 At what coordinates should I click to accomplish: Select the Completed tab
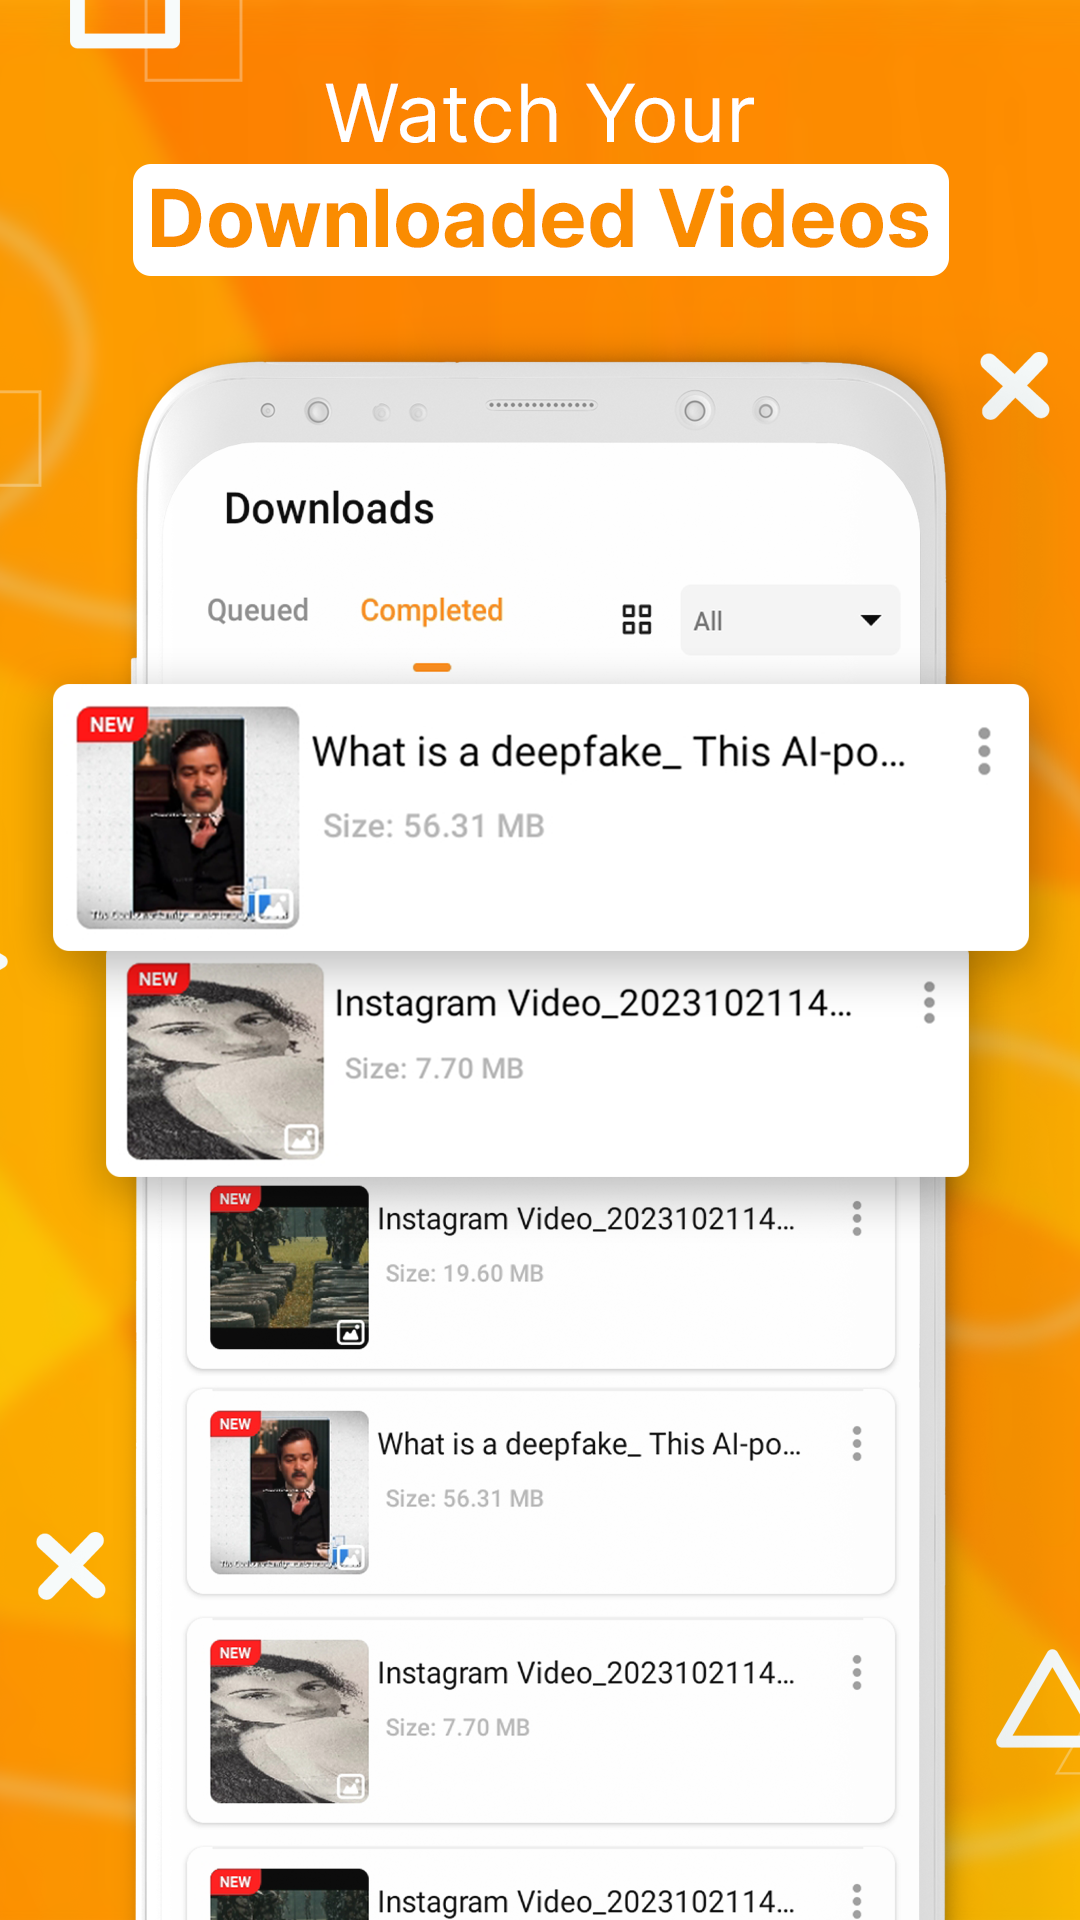click(x=431, y=610)
